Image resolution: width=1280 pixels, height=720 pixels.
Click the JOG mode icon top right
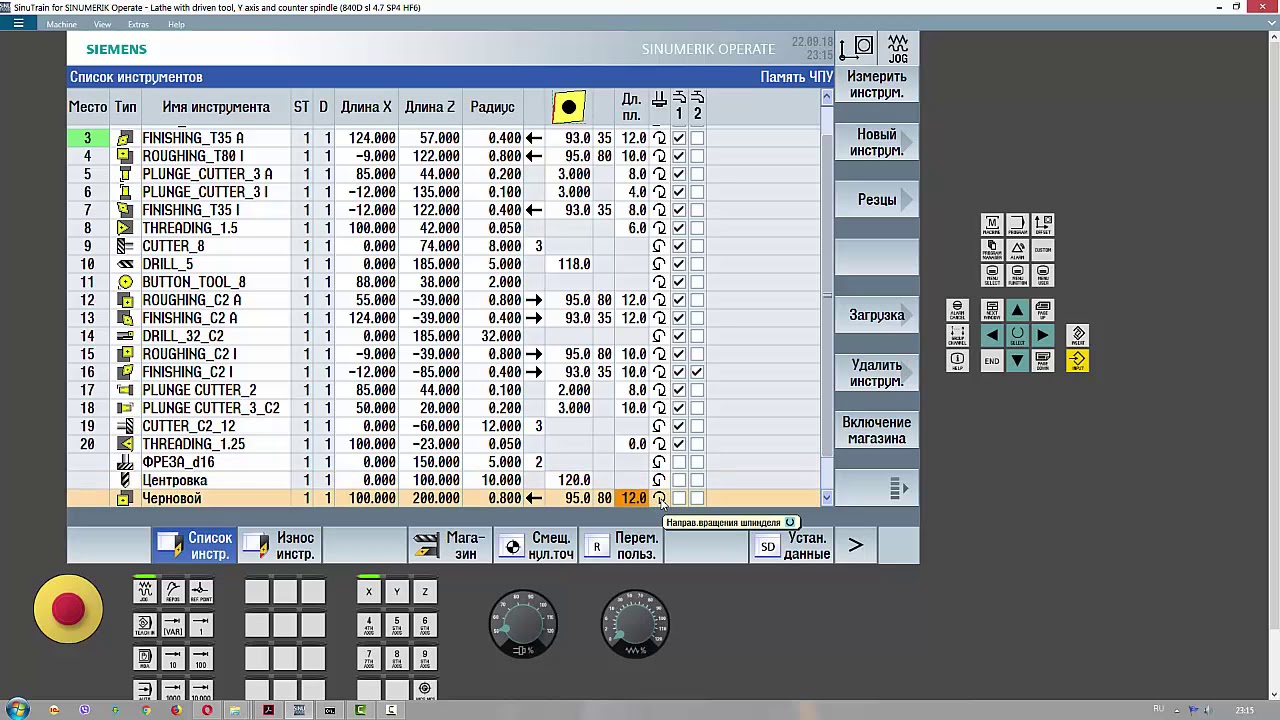[x=897, y=49]
